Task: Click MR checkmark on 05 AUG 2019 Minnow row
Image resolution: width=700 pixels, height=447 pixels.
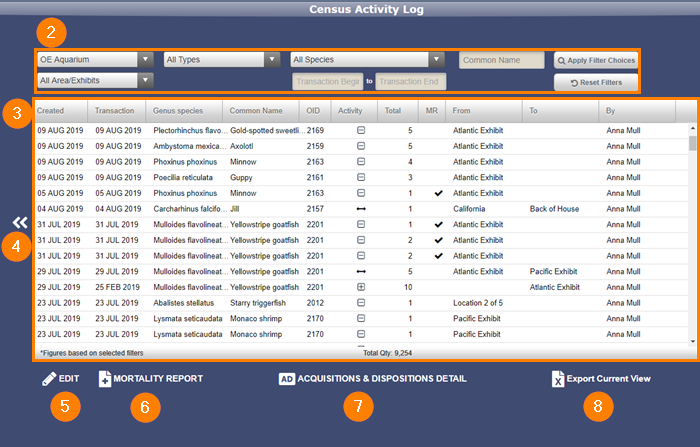Action: click(439, 193)
